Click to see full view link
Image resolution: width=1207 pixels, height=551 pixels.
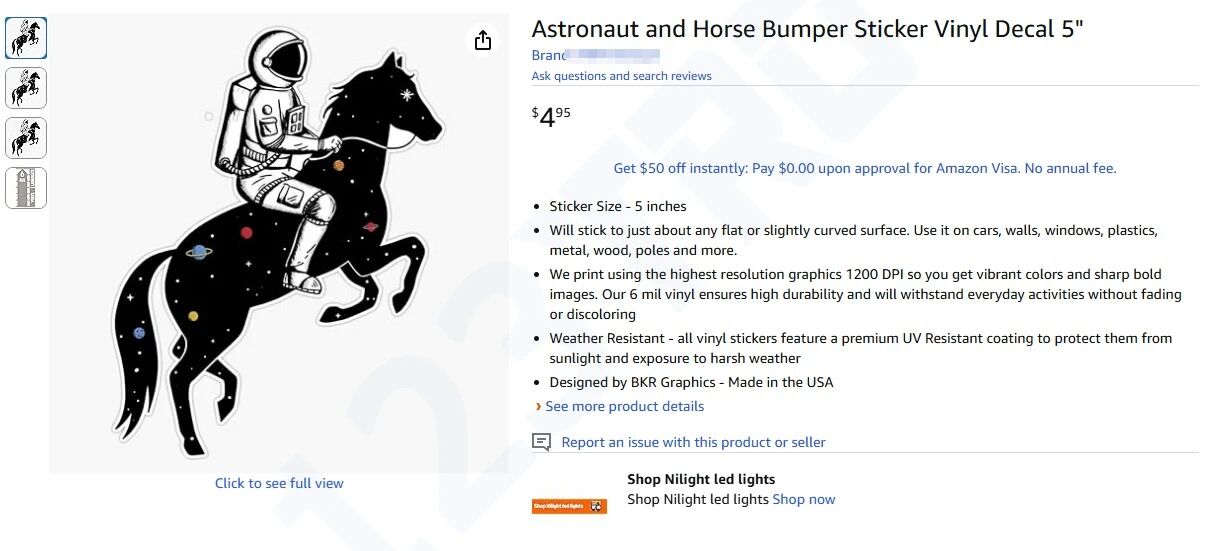pyautogui.click(x=279, y=483)
